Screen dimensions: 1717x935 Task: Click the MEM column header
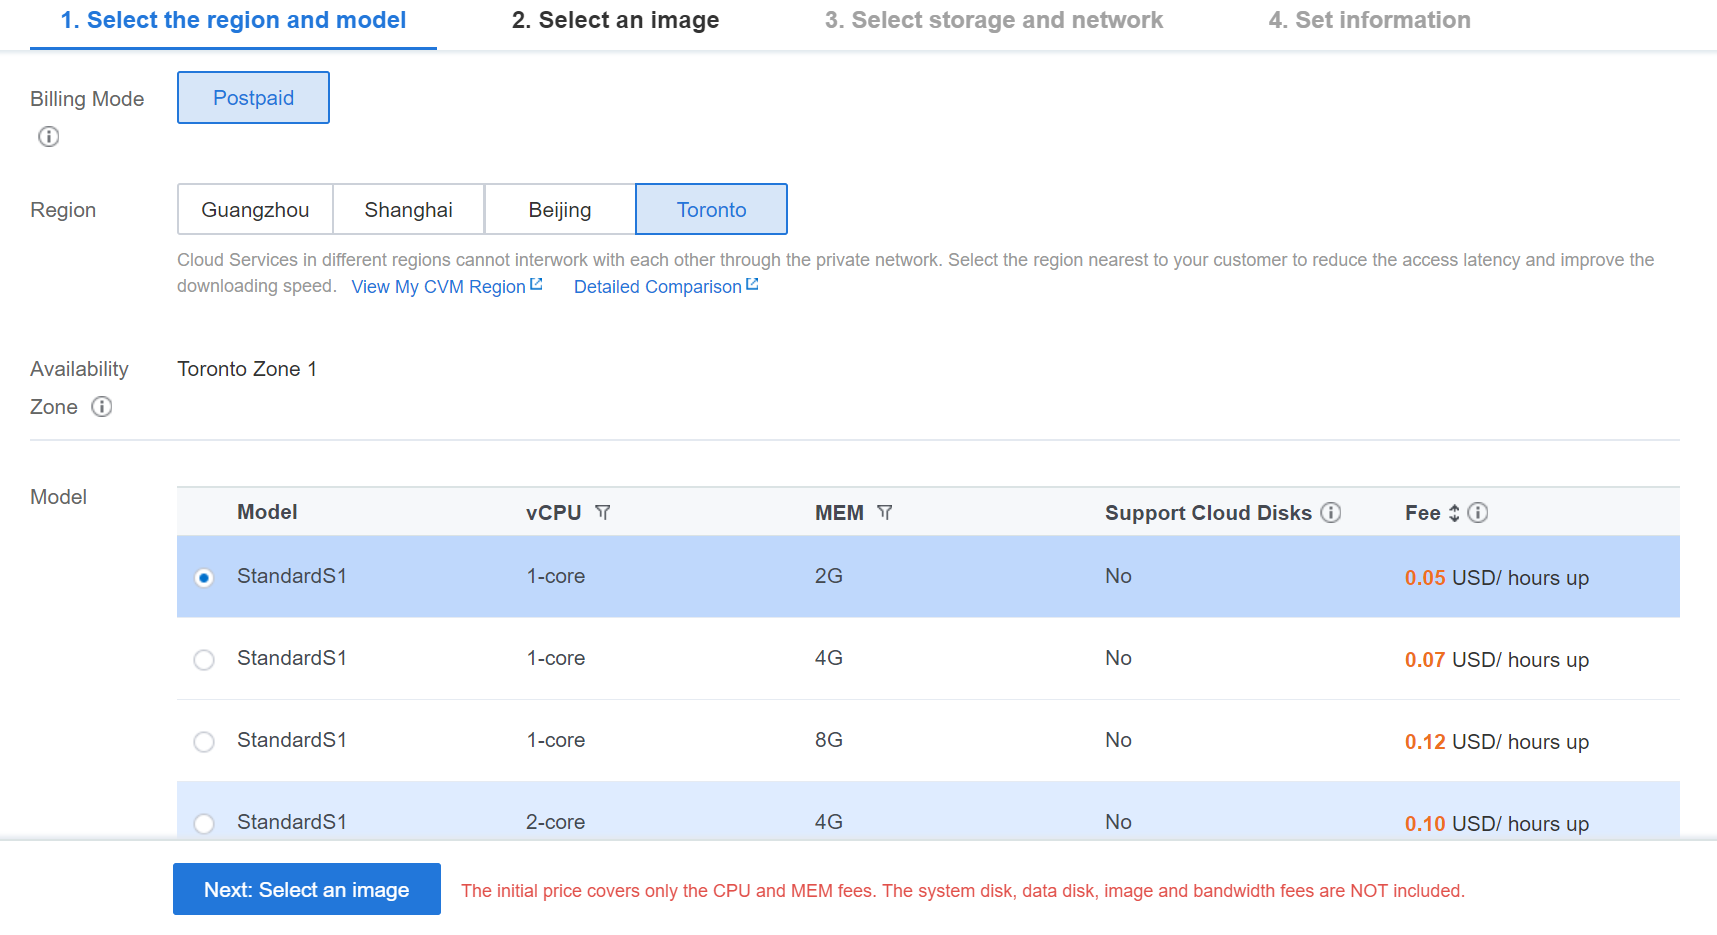pyautogui.click(x=839, y=512)
